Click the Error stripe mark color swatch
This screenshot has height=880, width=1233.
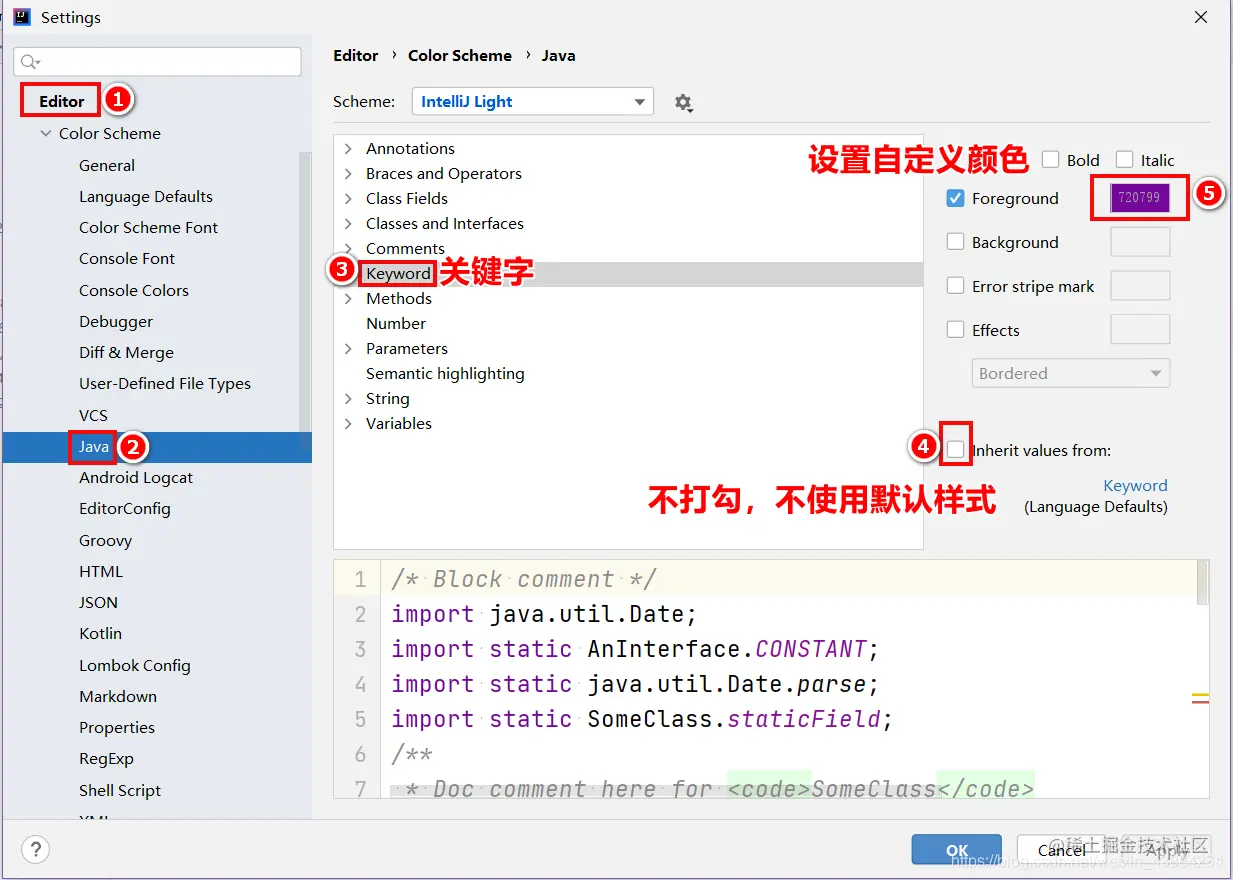tap(1140, 286)
